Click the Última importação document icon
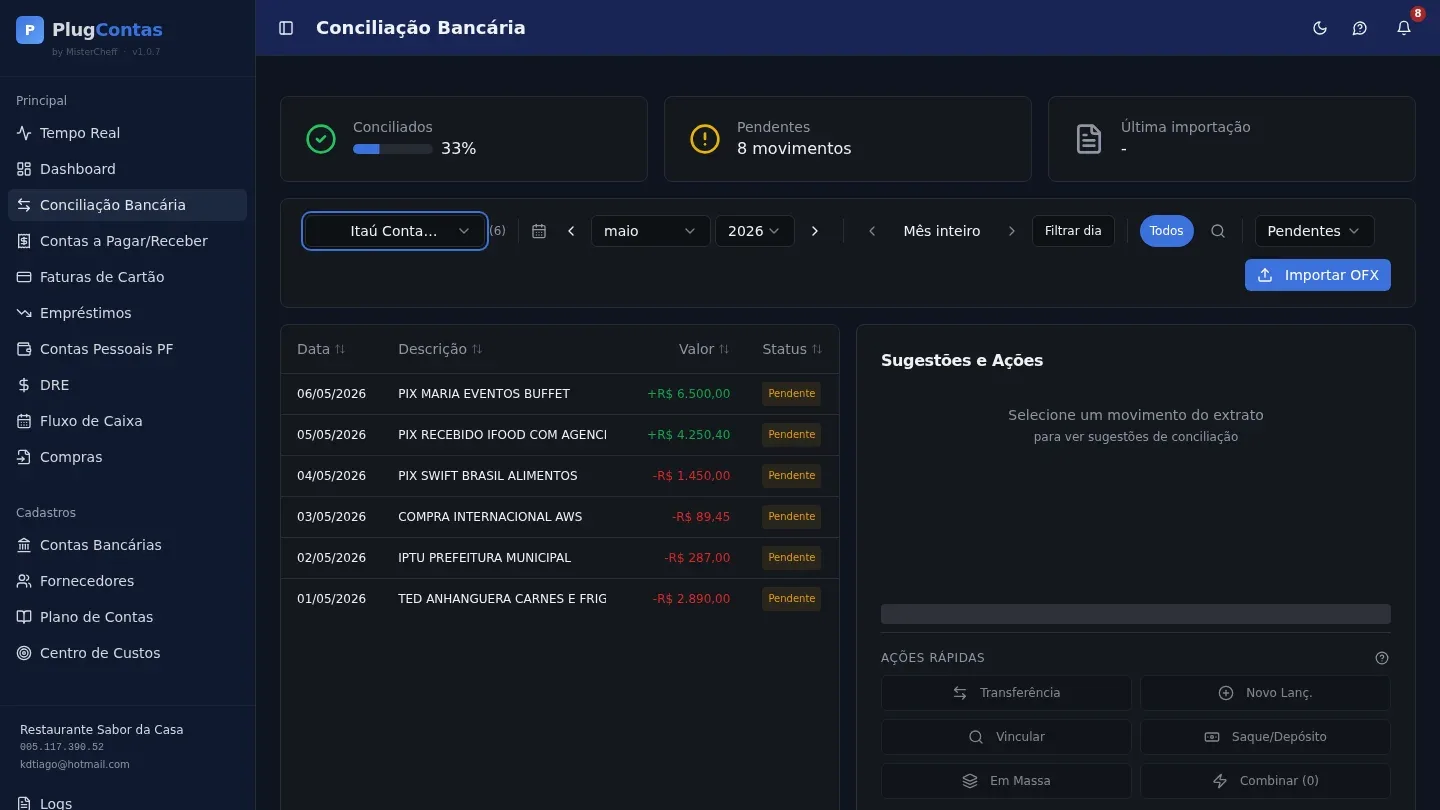 pyautogui.click(x=1089, y=139)
